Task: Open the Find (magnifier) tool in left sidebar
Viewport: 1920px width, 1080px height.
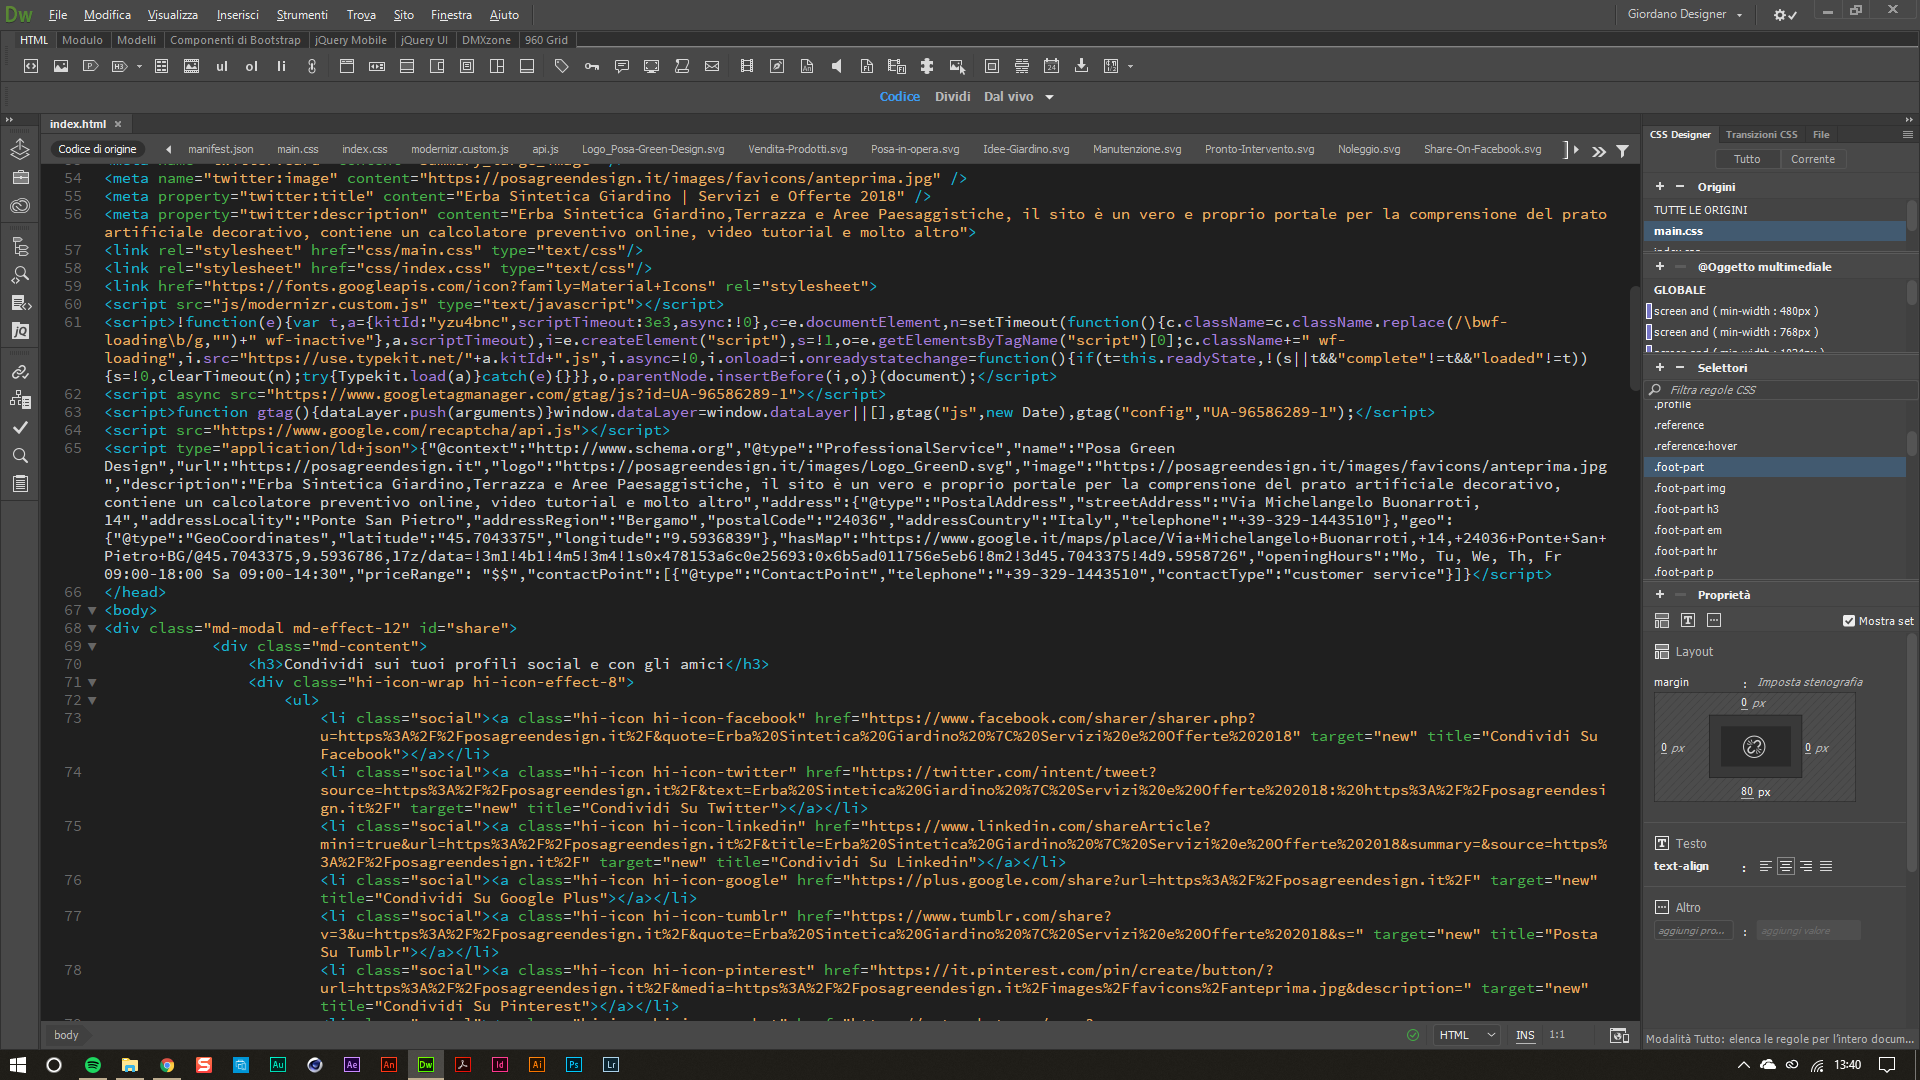Action: pyautogui.click(x=20, y=455)
